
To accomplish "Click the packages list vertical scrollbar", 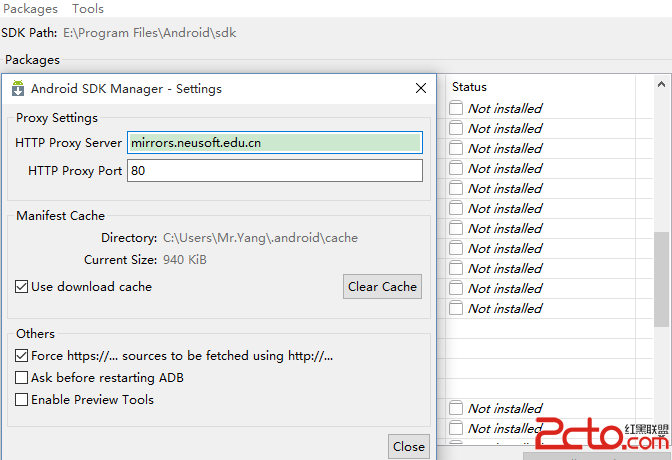I will click(661, 280).
